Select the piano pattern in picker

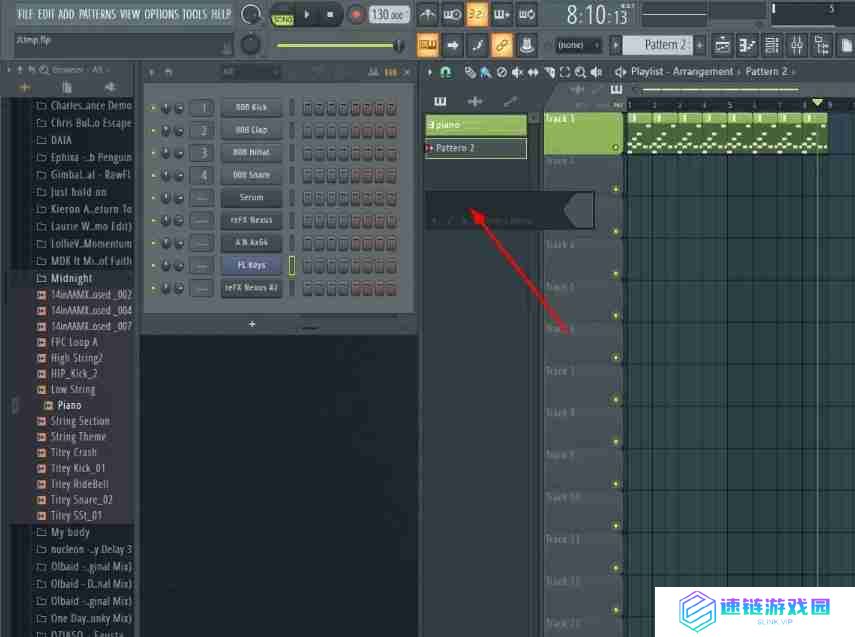(x=476, y=125)
